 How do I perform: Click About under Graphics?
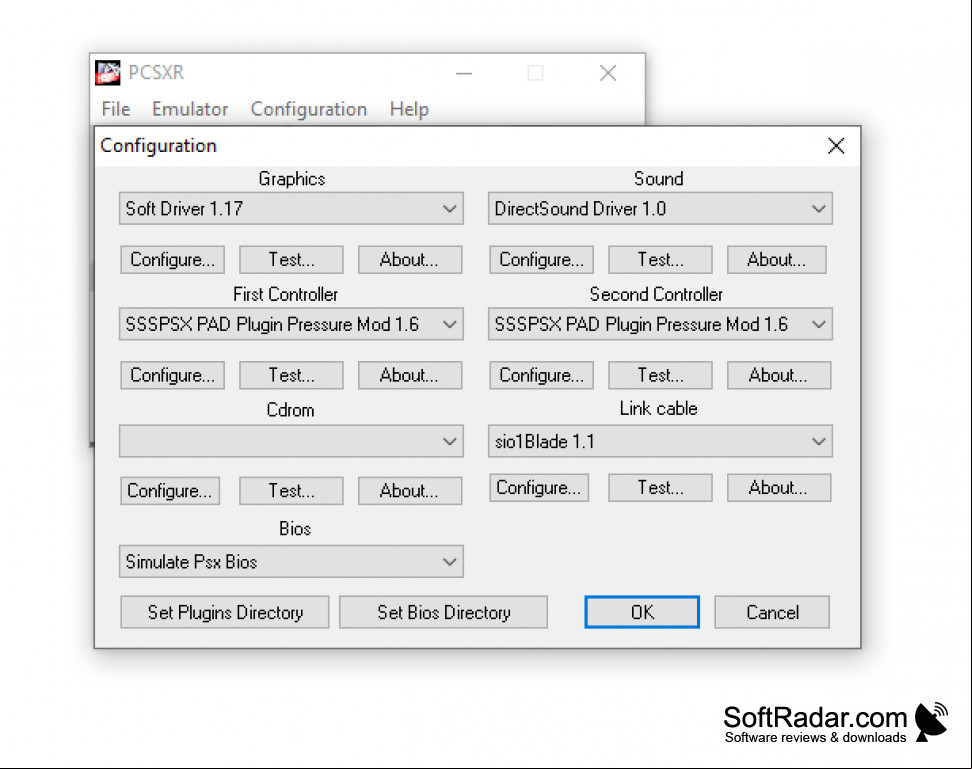pyautogui.click(x=410, y=260)
